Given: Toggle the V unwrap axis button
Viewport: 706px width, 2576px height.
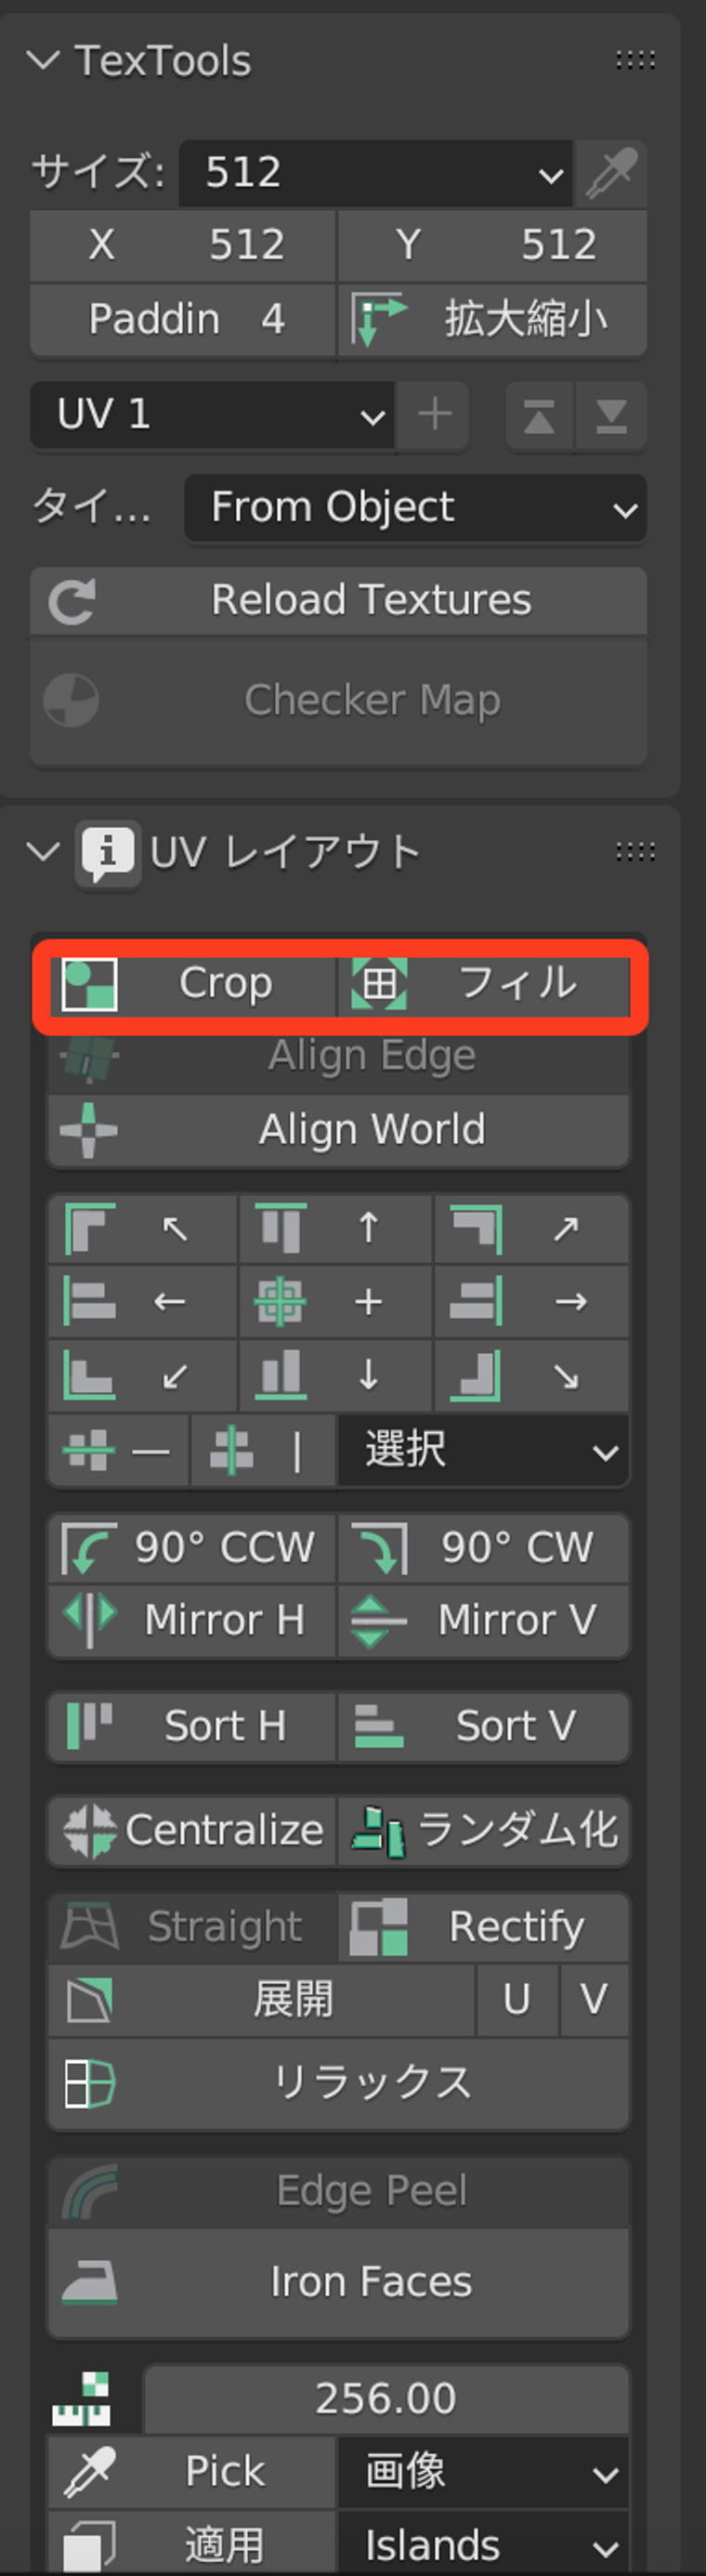Looking at the screenshot, I should (595, 2000).
